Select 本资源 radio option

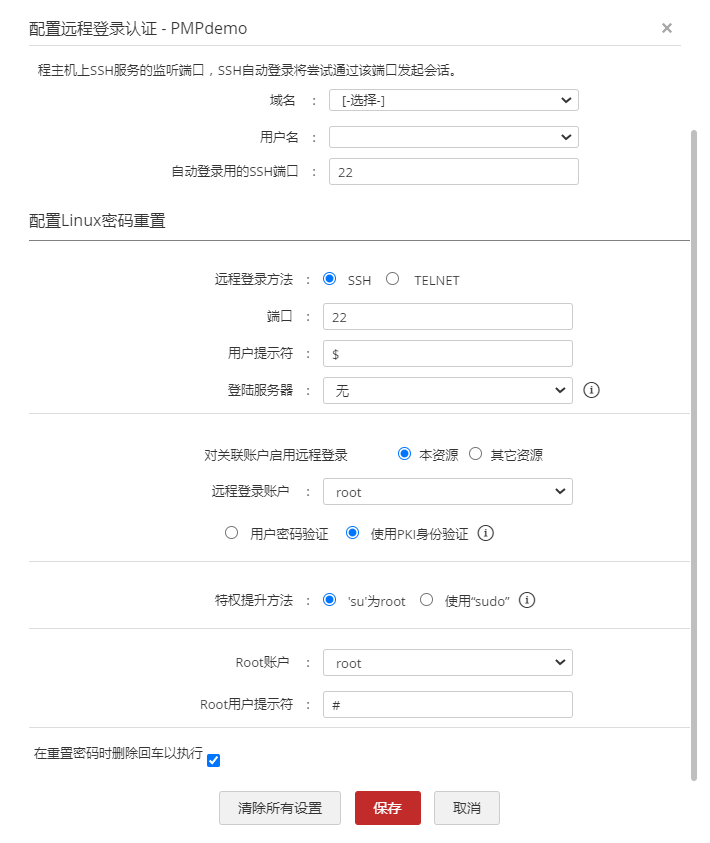click(x=405, y=454)
